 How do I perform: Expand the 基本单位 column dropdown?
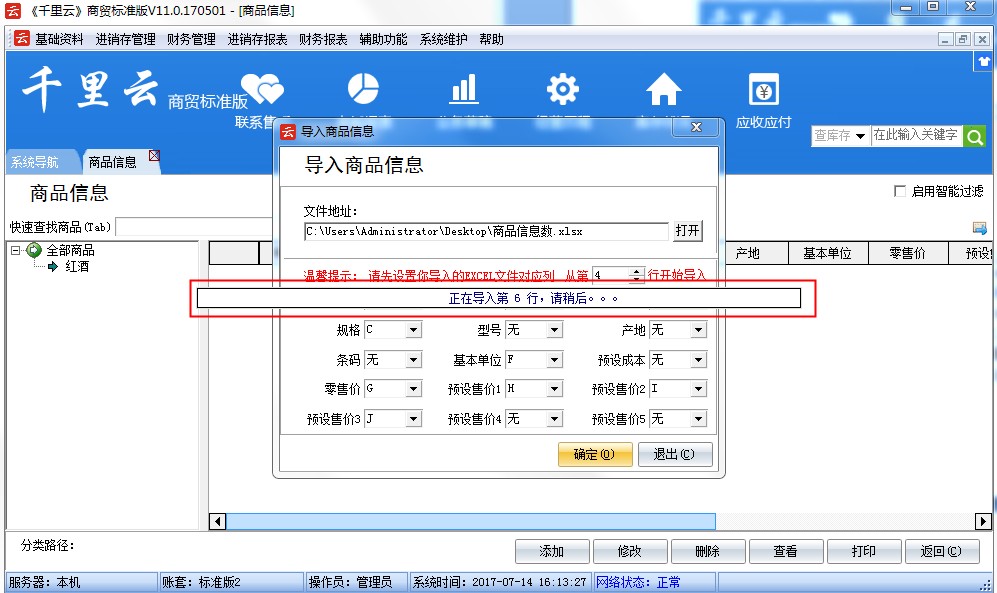click(x=554, y=360)
